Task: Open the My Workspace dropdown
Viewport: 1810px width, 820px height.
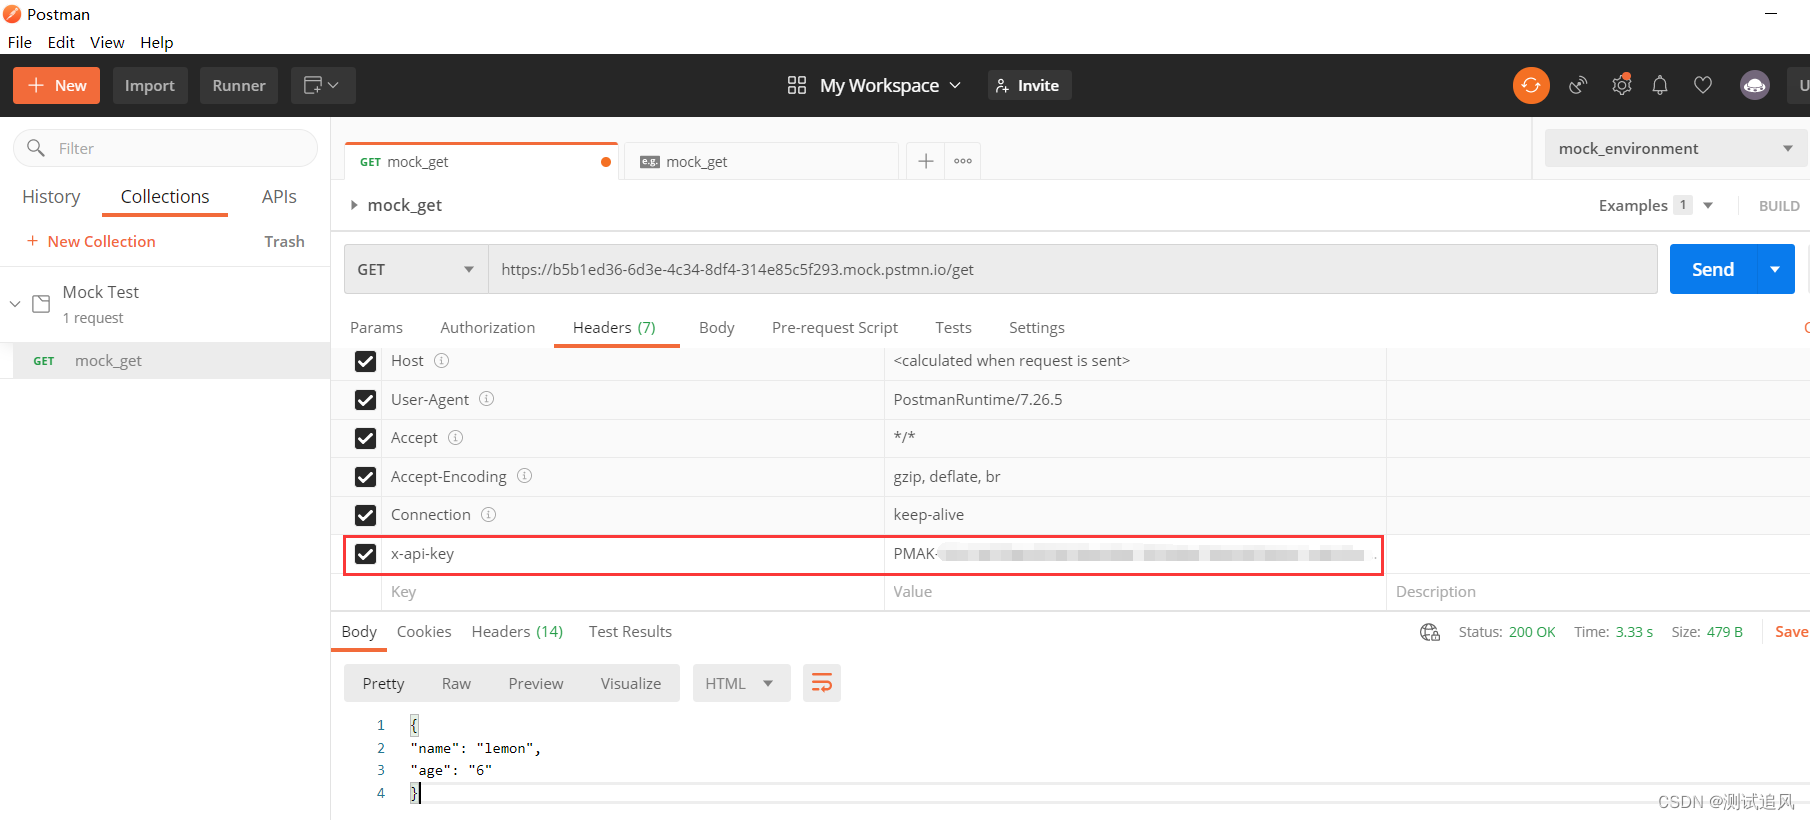Action: click(x=890, y=85)
